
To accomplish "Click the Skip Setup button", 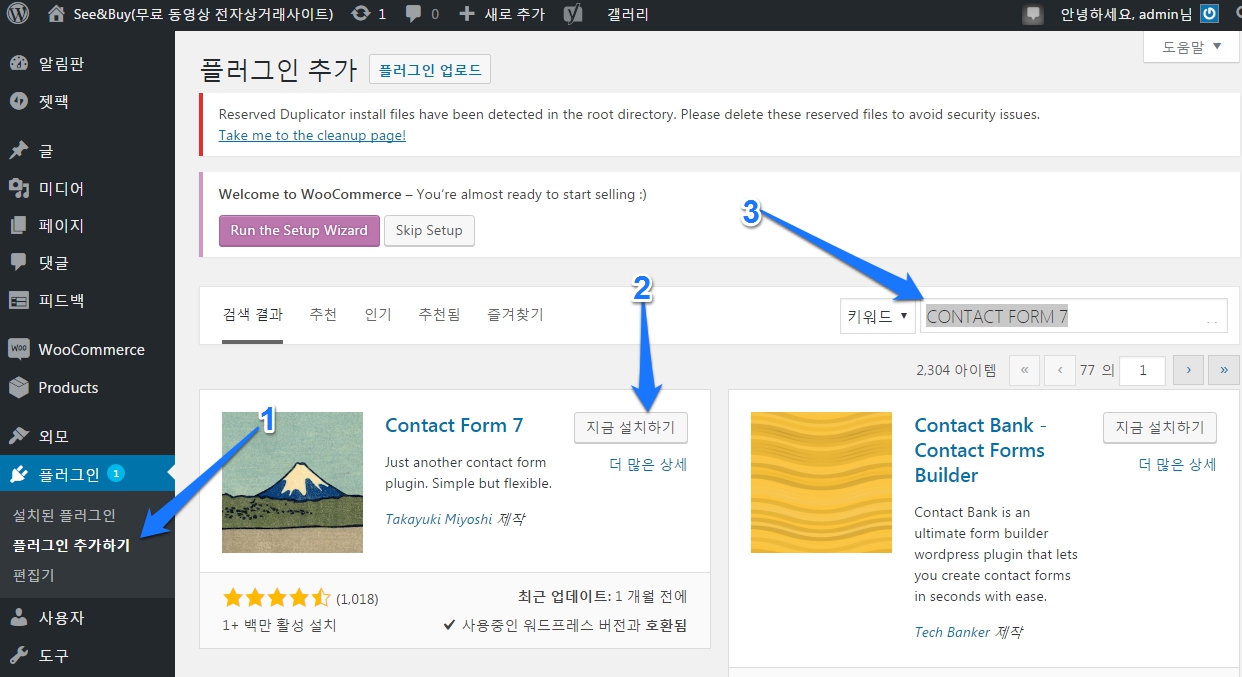I will click(x=429, y=230).
